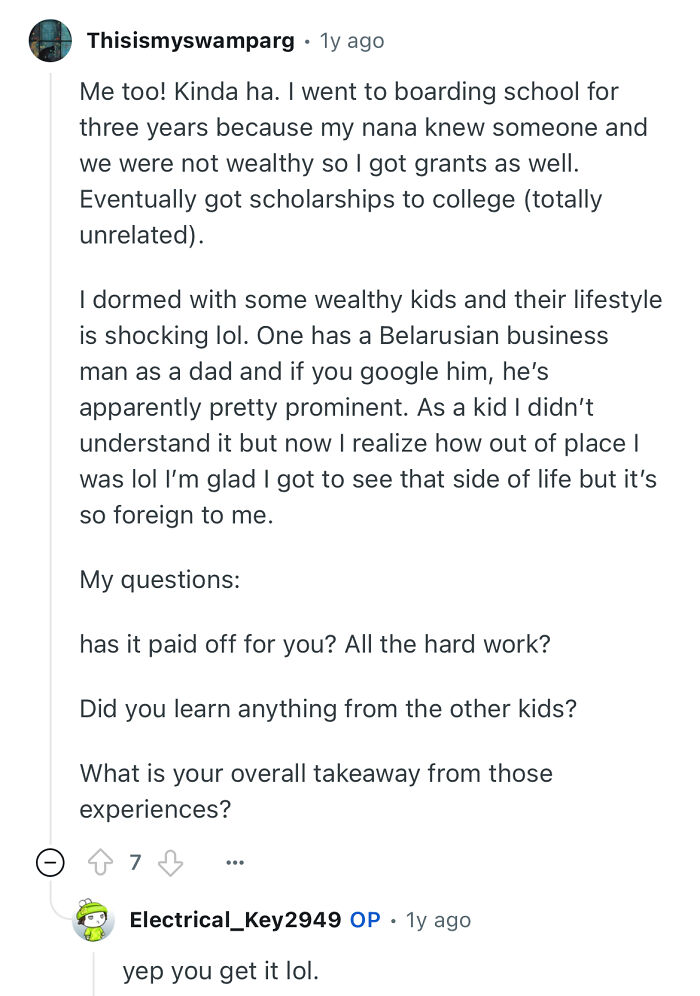The image size is (700, 996).
Task: Click the blue OP badge
Action: [365, 919]
